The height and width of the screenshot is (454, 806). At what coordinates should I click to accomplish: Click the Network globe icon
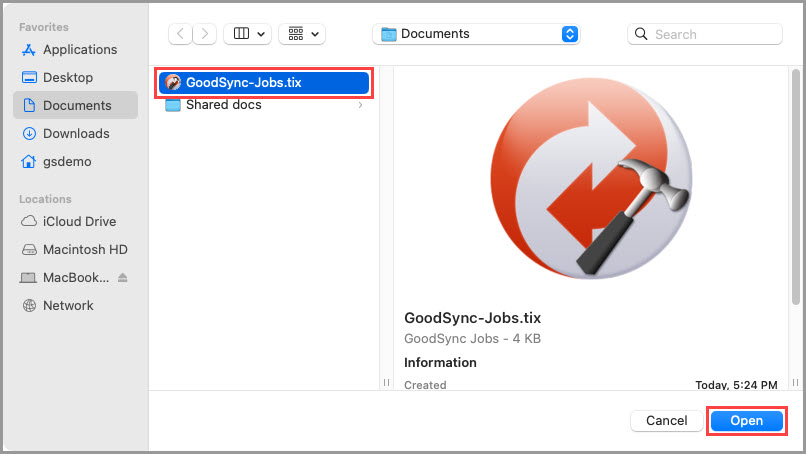(x=29, y=305)
